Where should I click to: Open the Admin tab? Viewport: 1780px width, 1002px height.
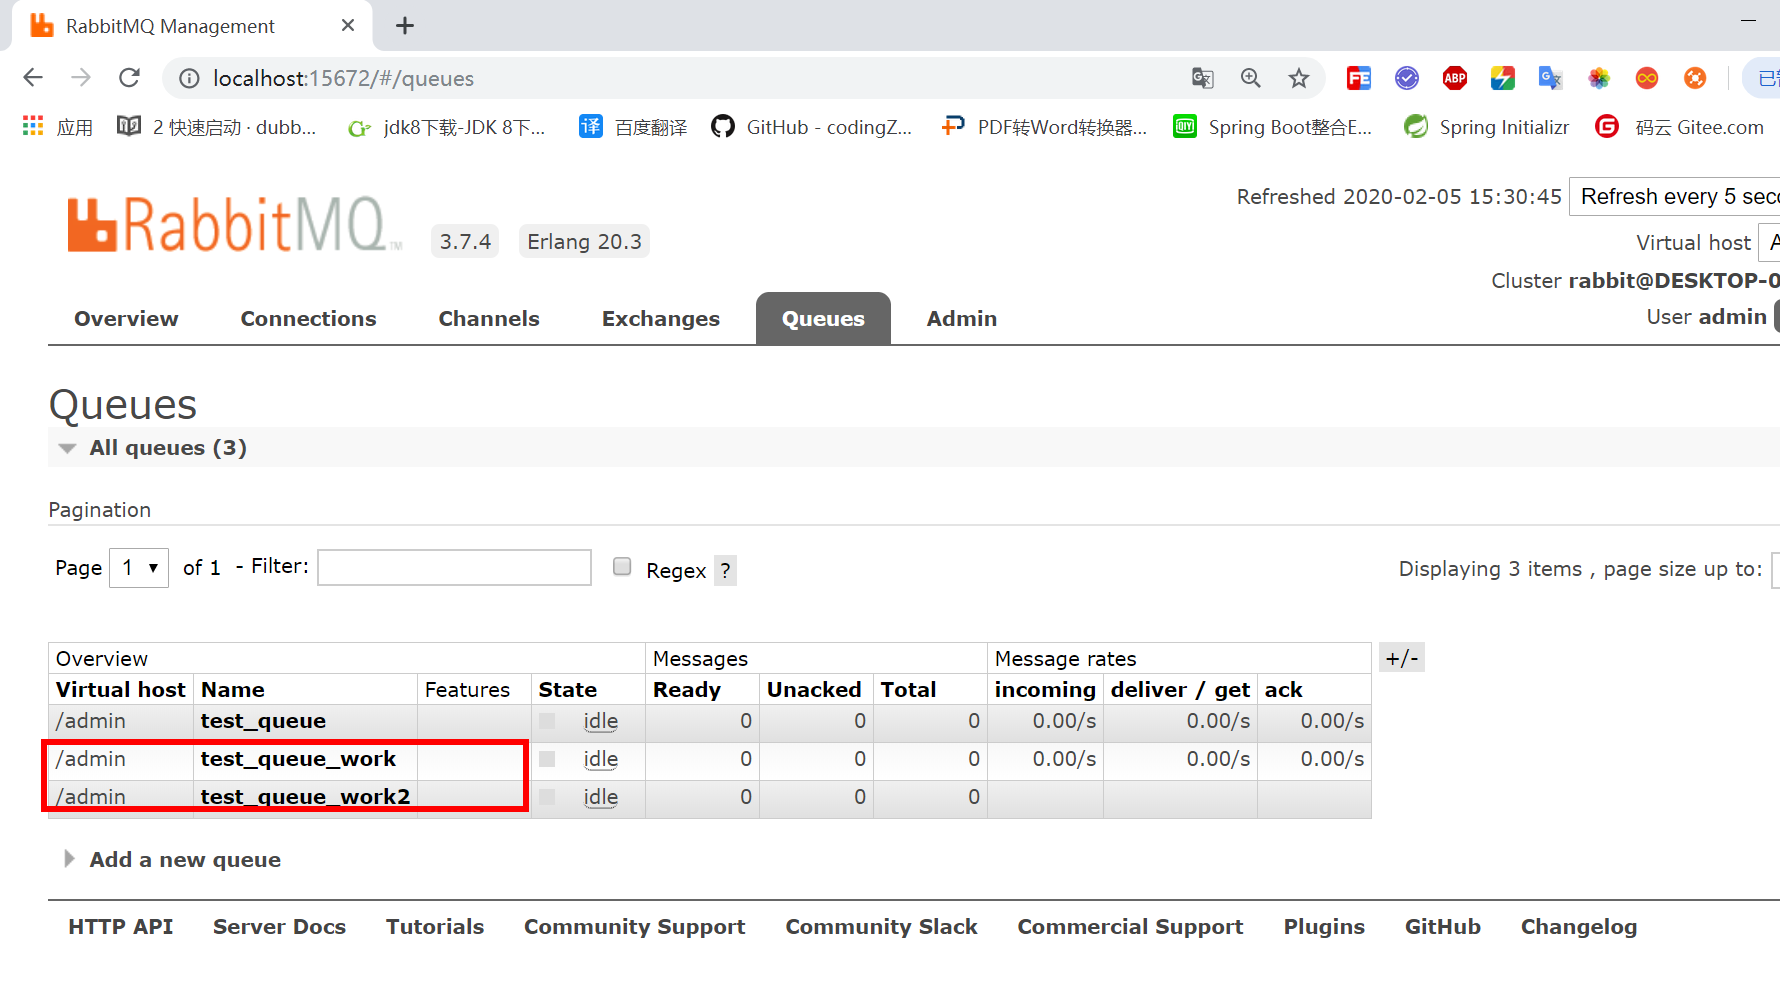(962, 318)
